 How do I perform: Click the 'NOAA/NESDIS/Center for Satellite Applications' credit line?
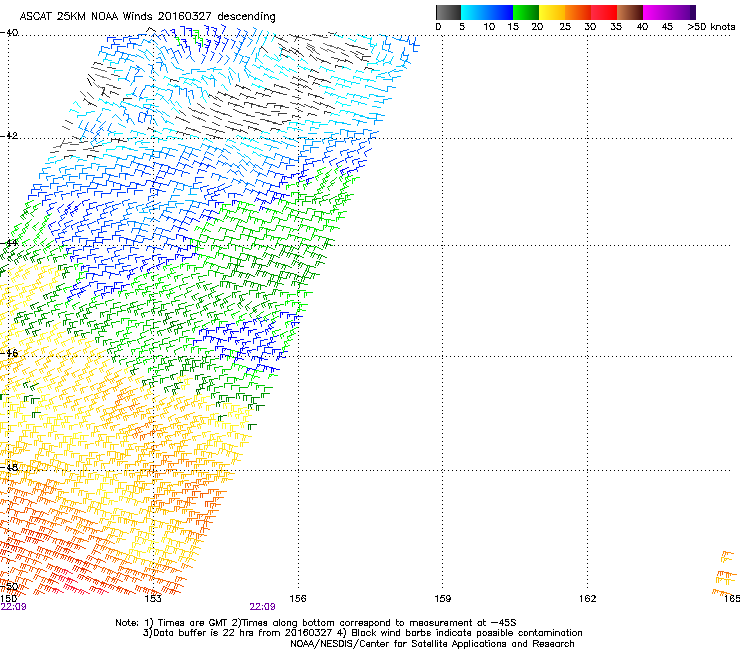432,644
